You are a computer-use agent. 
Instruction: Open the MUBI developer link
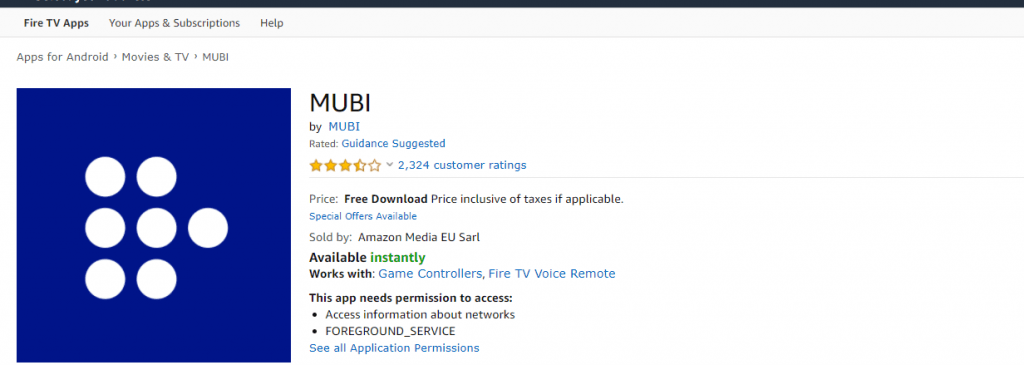click(x=344, y=127)
